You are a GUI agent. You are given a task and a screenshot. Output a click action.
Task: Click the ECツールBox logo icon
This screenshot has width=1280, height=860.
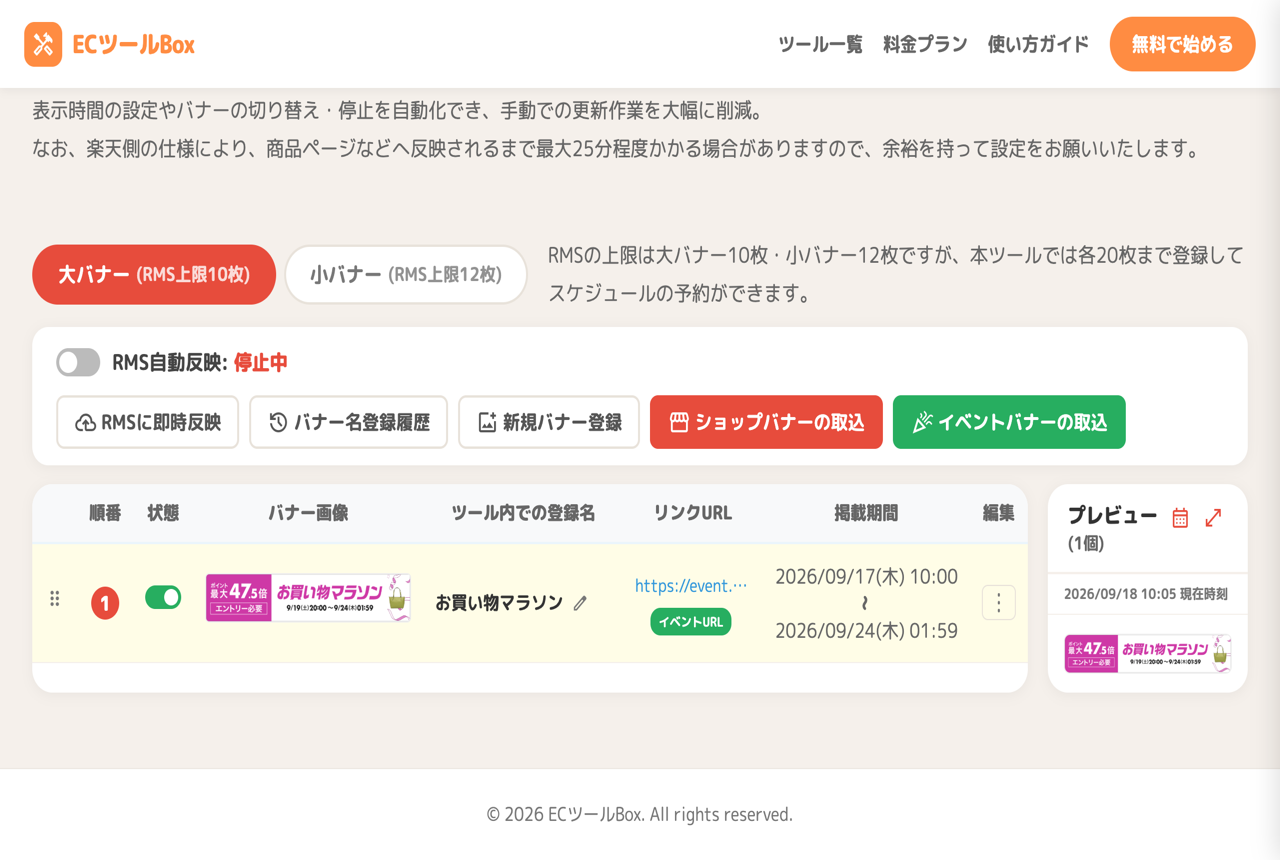point(43,44)
